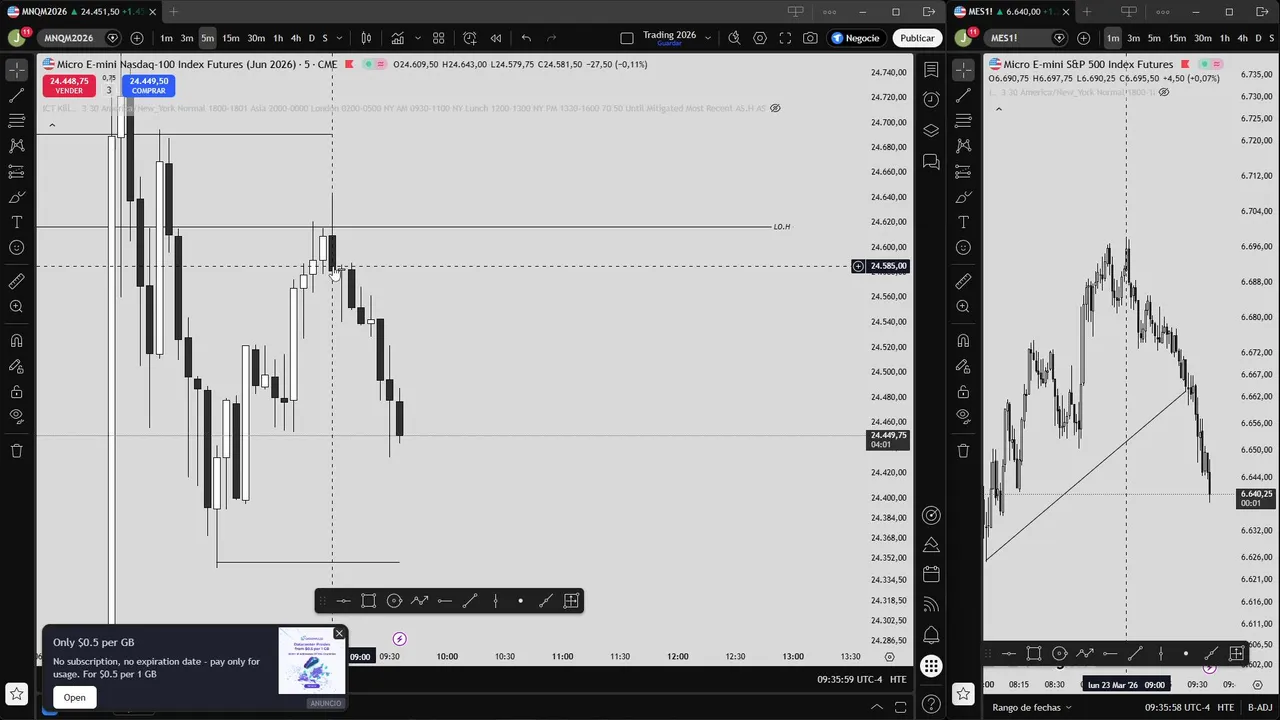This screenshot has height=720, width=1280.
Task: Expand timeframe dropdown chevron on MNQM2026 chart
Action: 341,38
